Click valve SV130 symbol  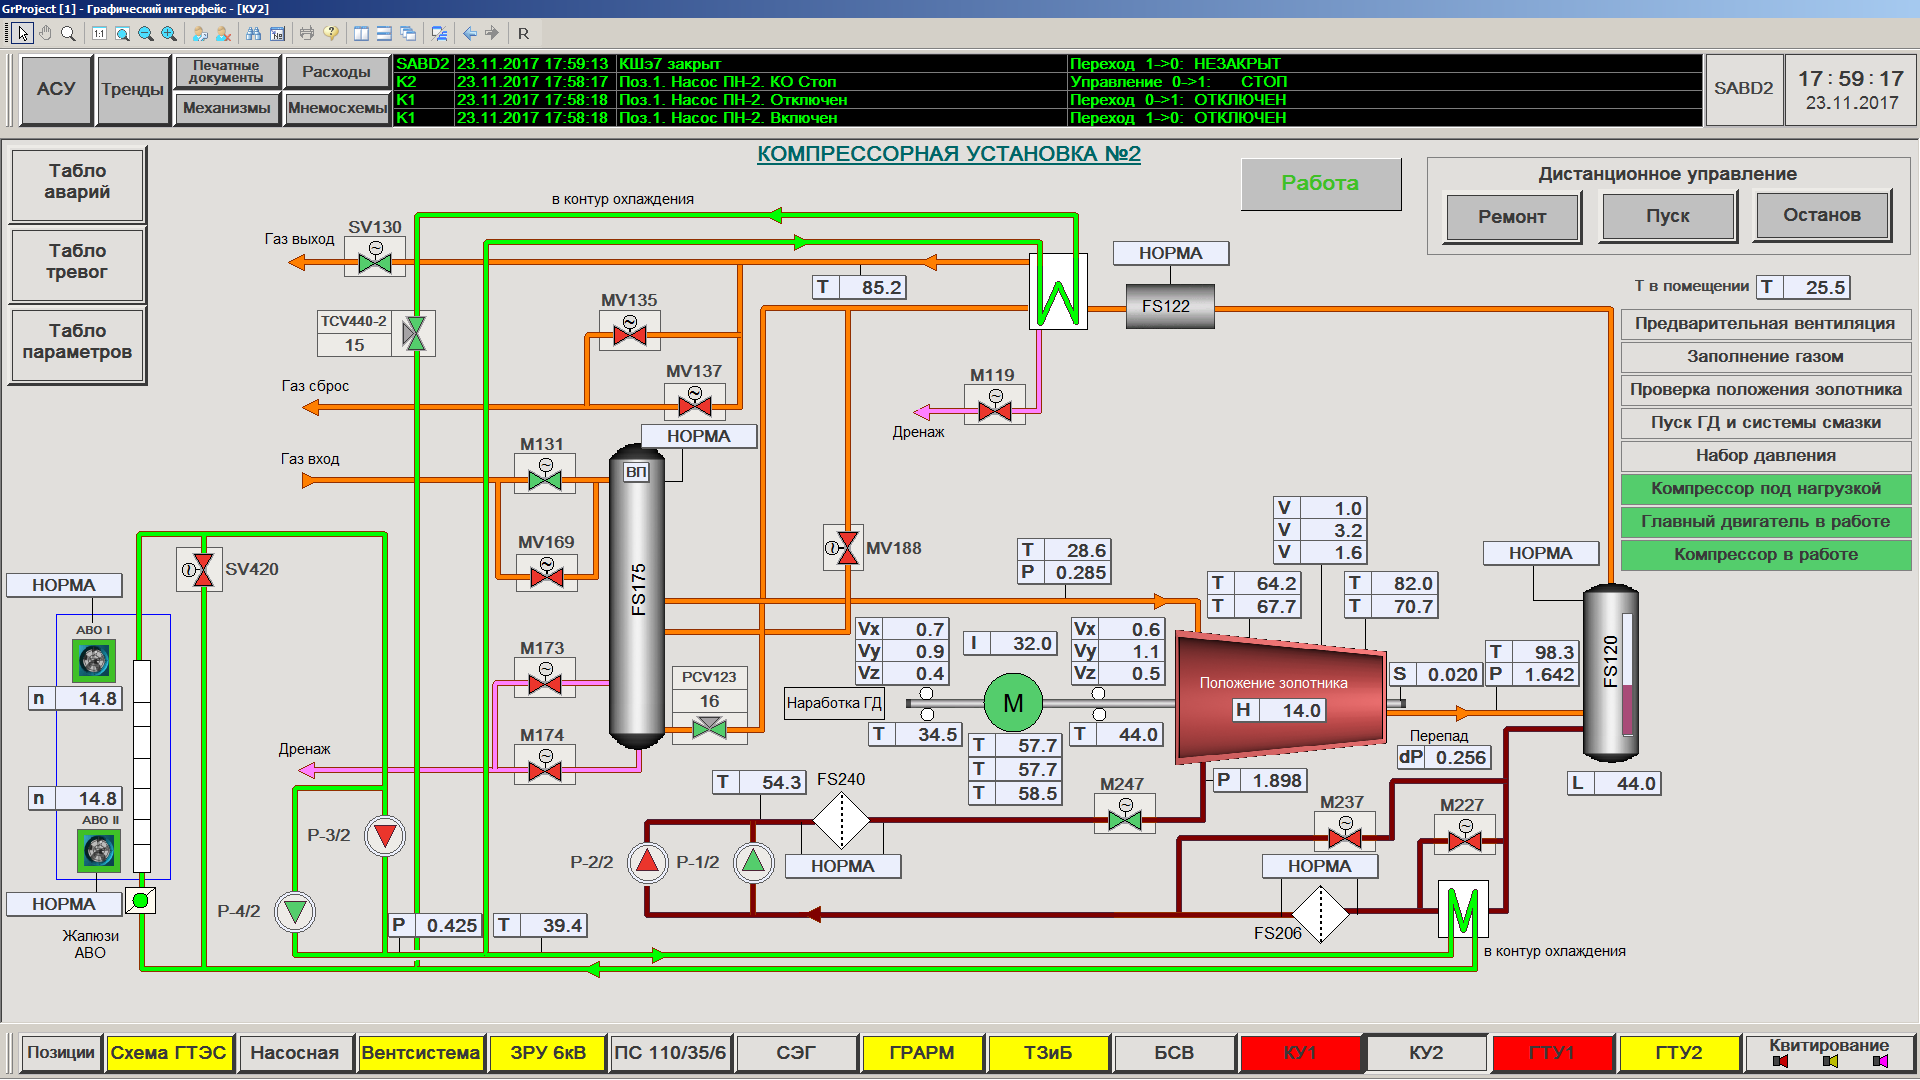375,262
